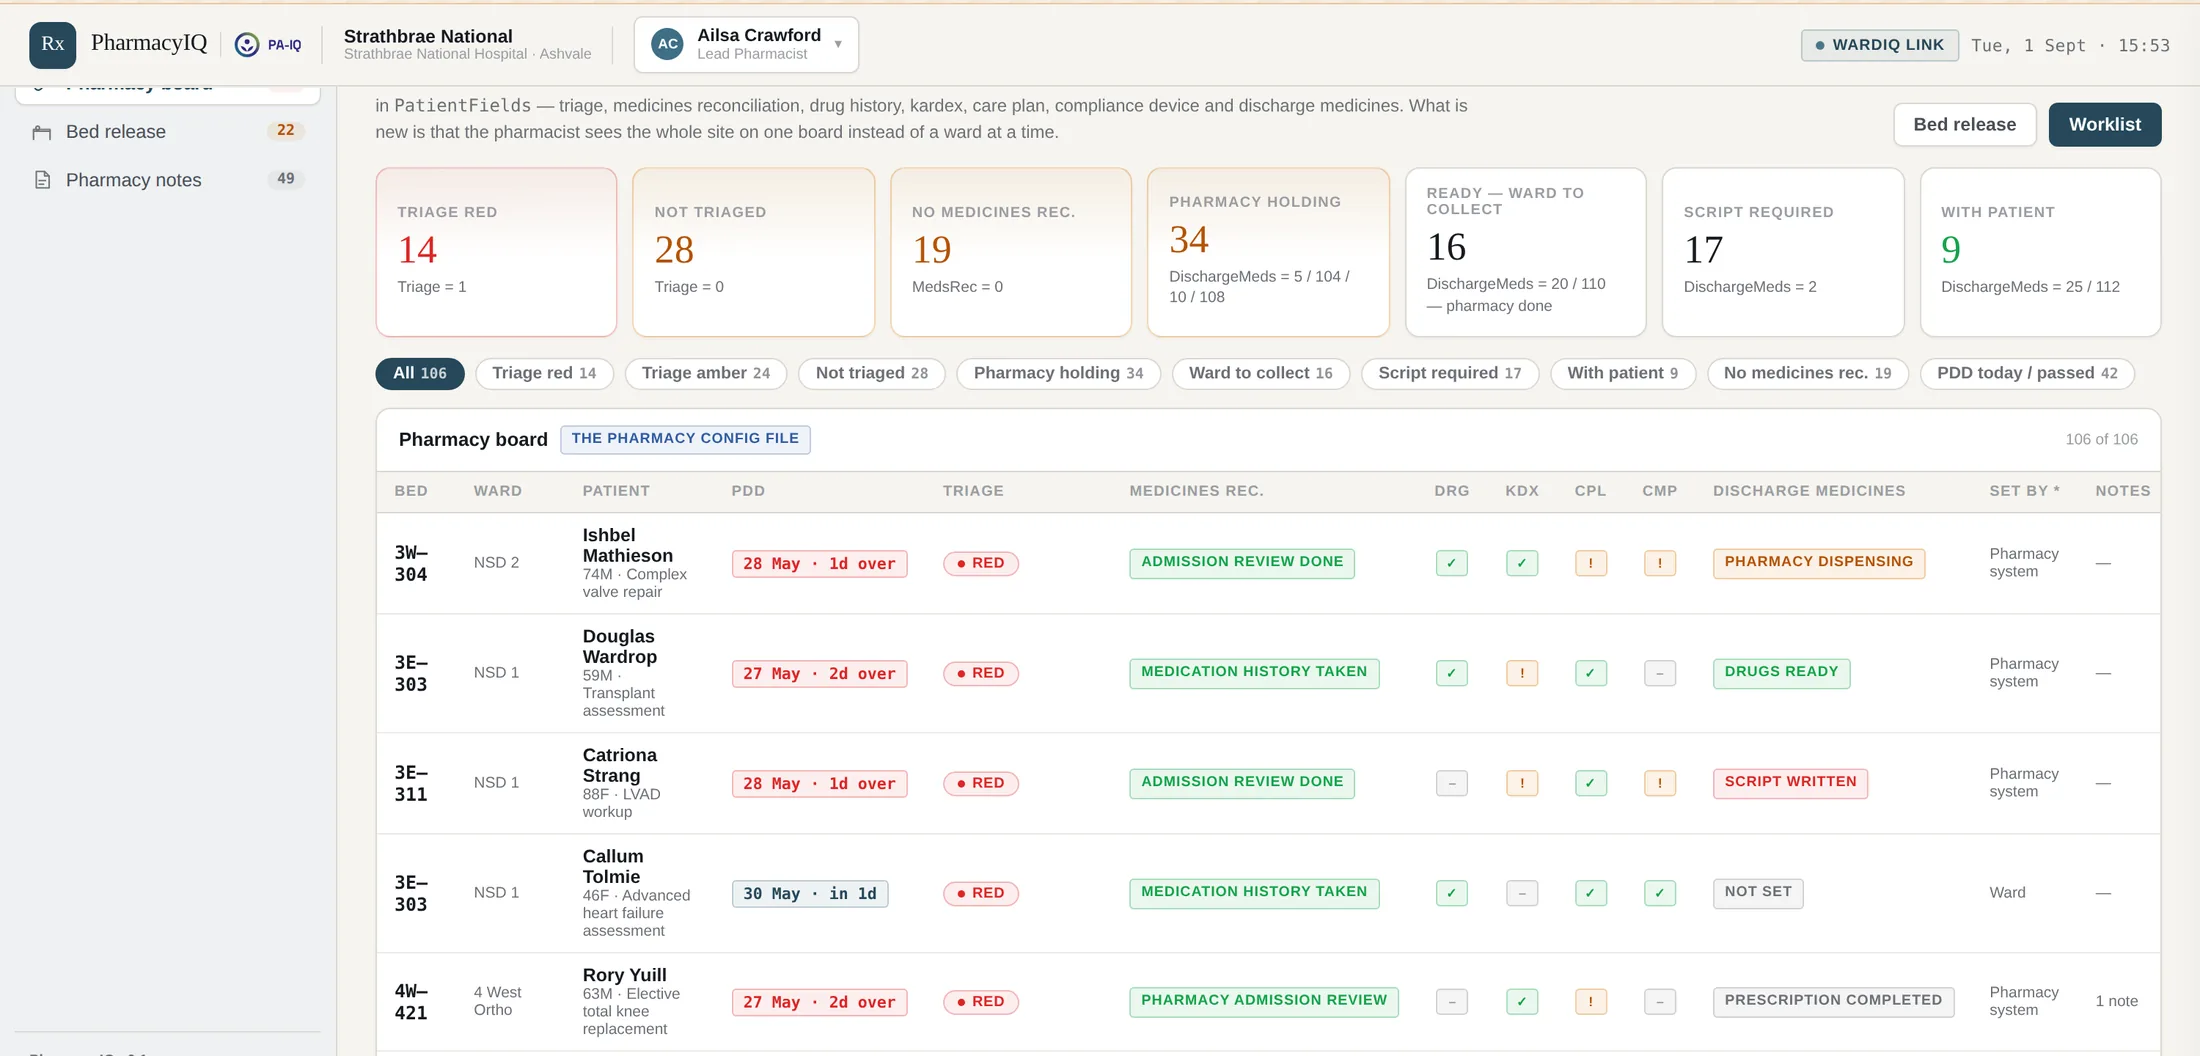The width and height of the screenshot is (2200, 1056).
Task: Click CPL check status for Catriona Strang
Action: tap(1590, 783)
